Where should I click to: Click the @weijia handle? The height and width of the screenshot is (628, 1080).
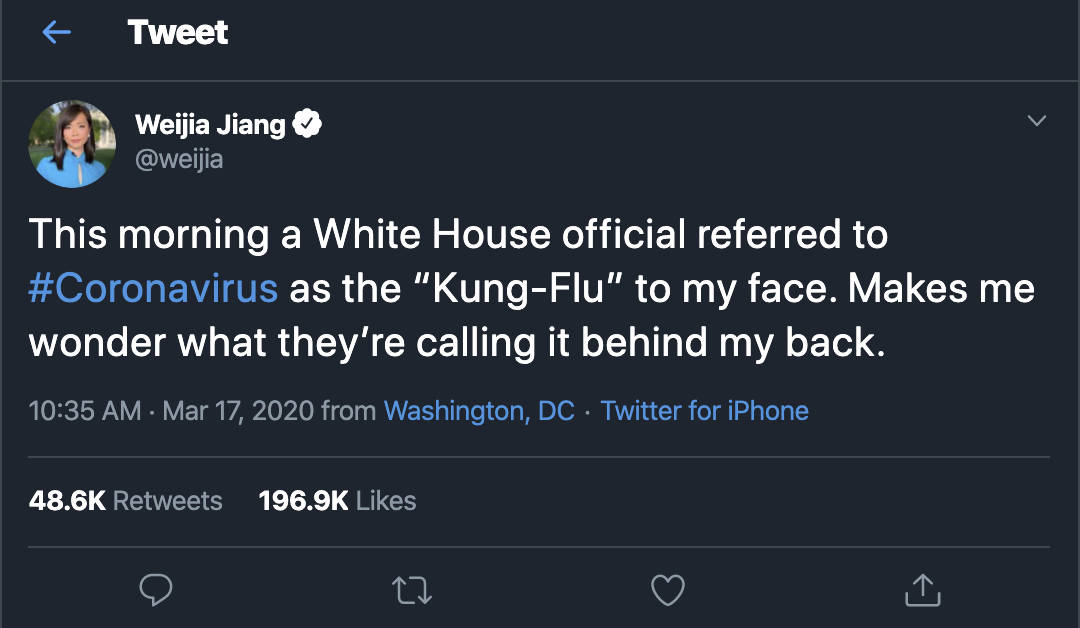tap(178, 159)
